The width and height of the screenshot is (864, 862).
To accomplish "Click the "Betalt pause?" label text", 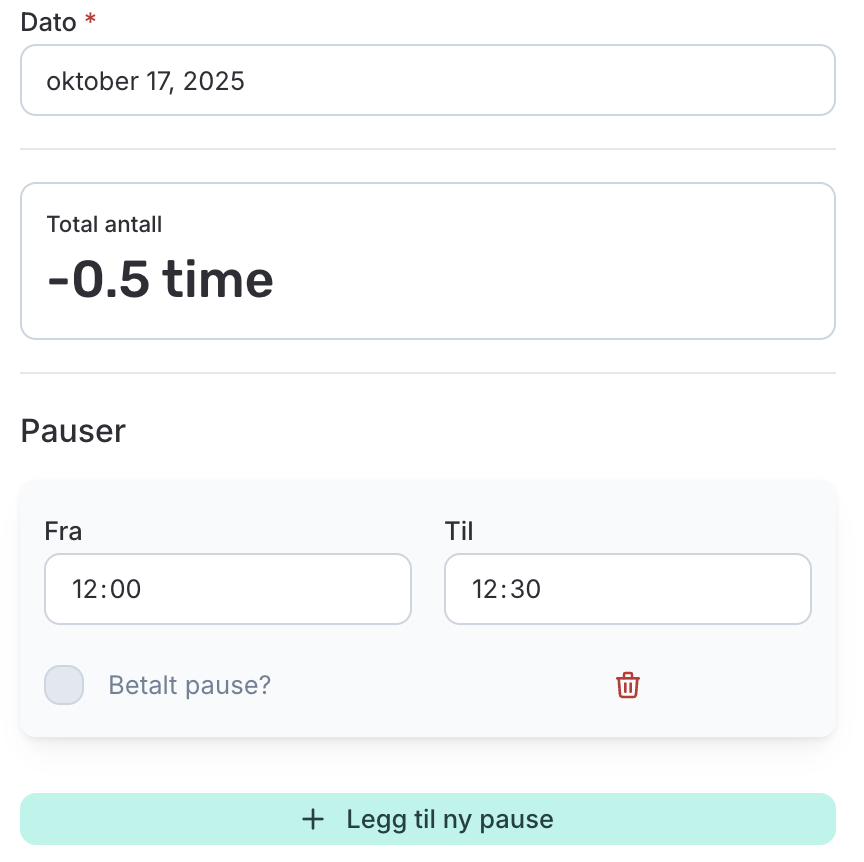I will click(x=190, y=686).
